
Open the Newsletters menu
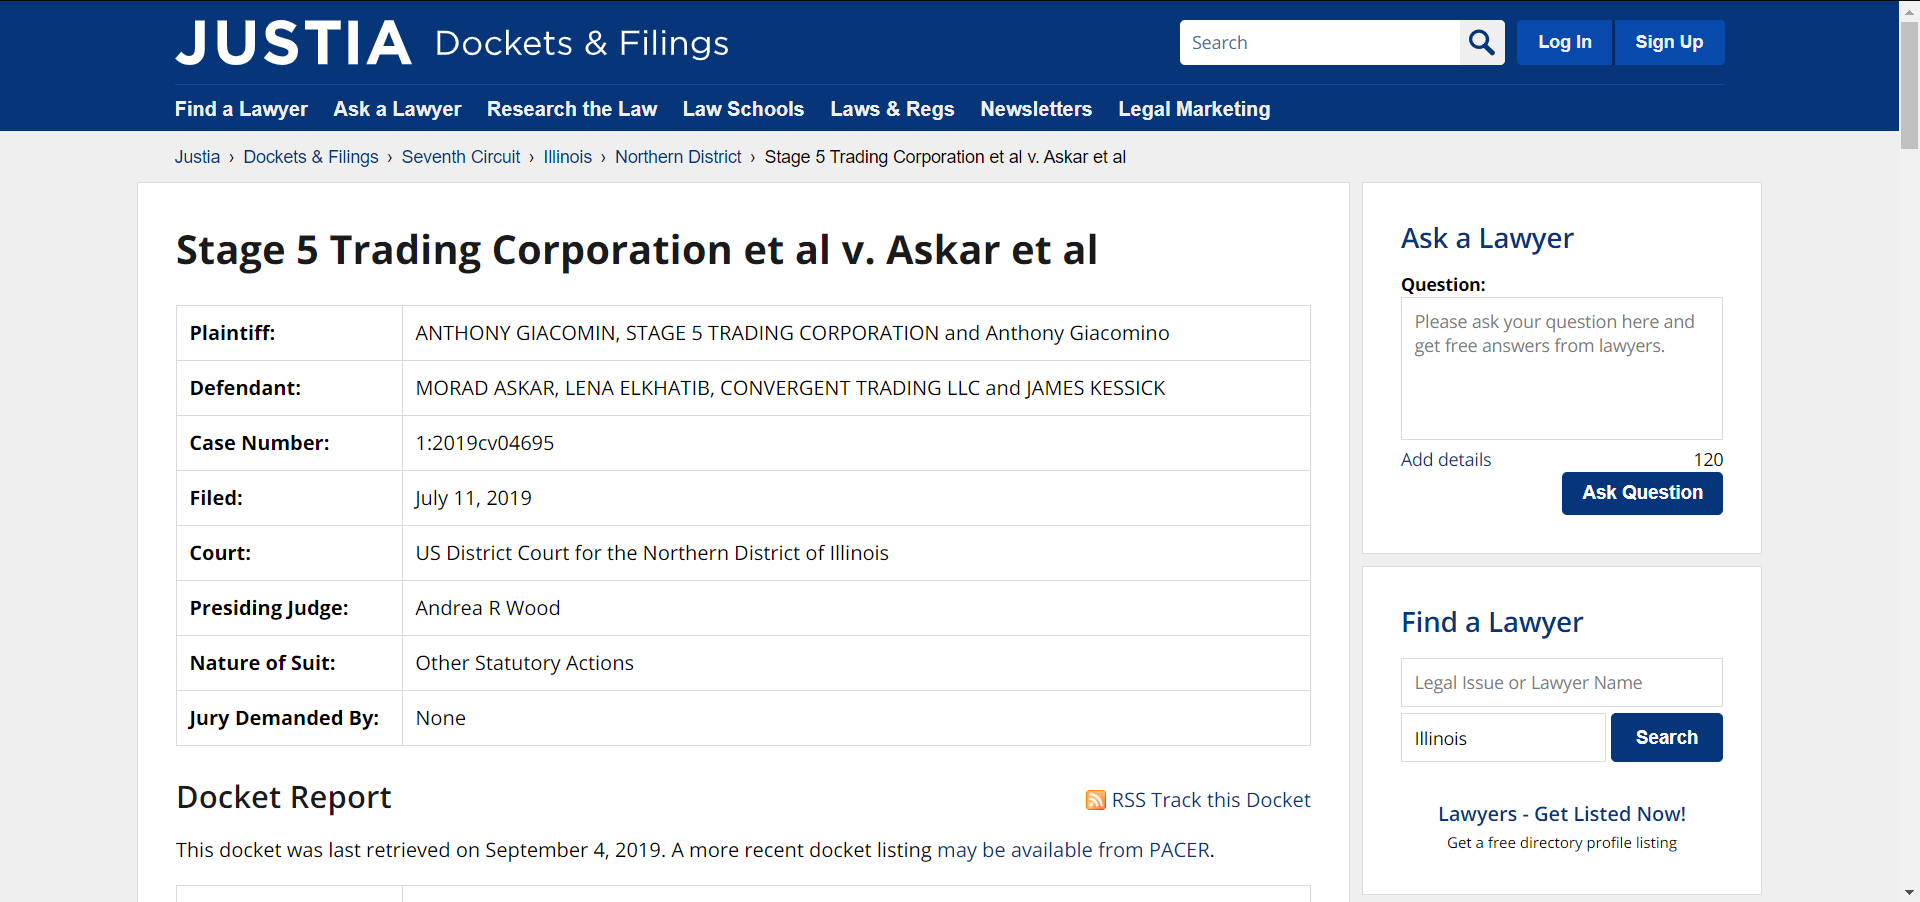pyautogui.click(x=1036, y=109)
